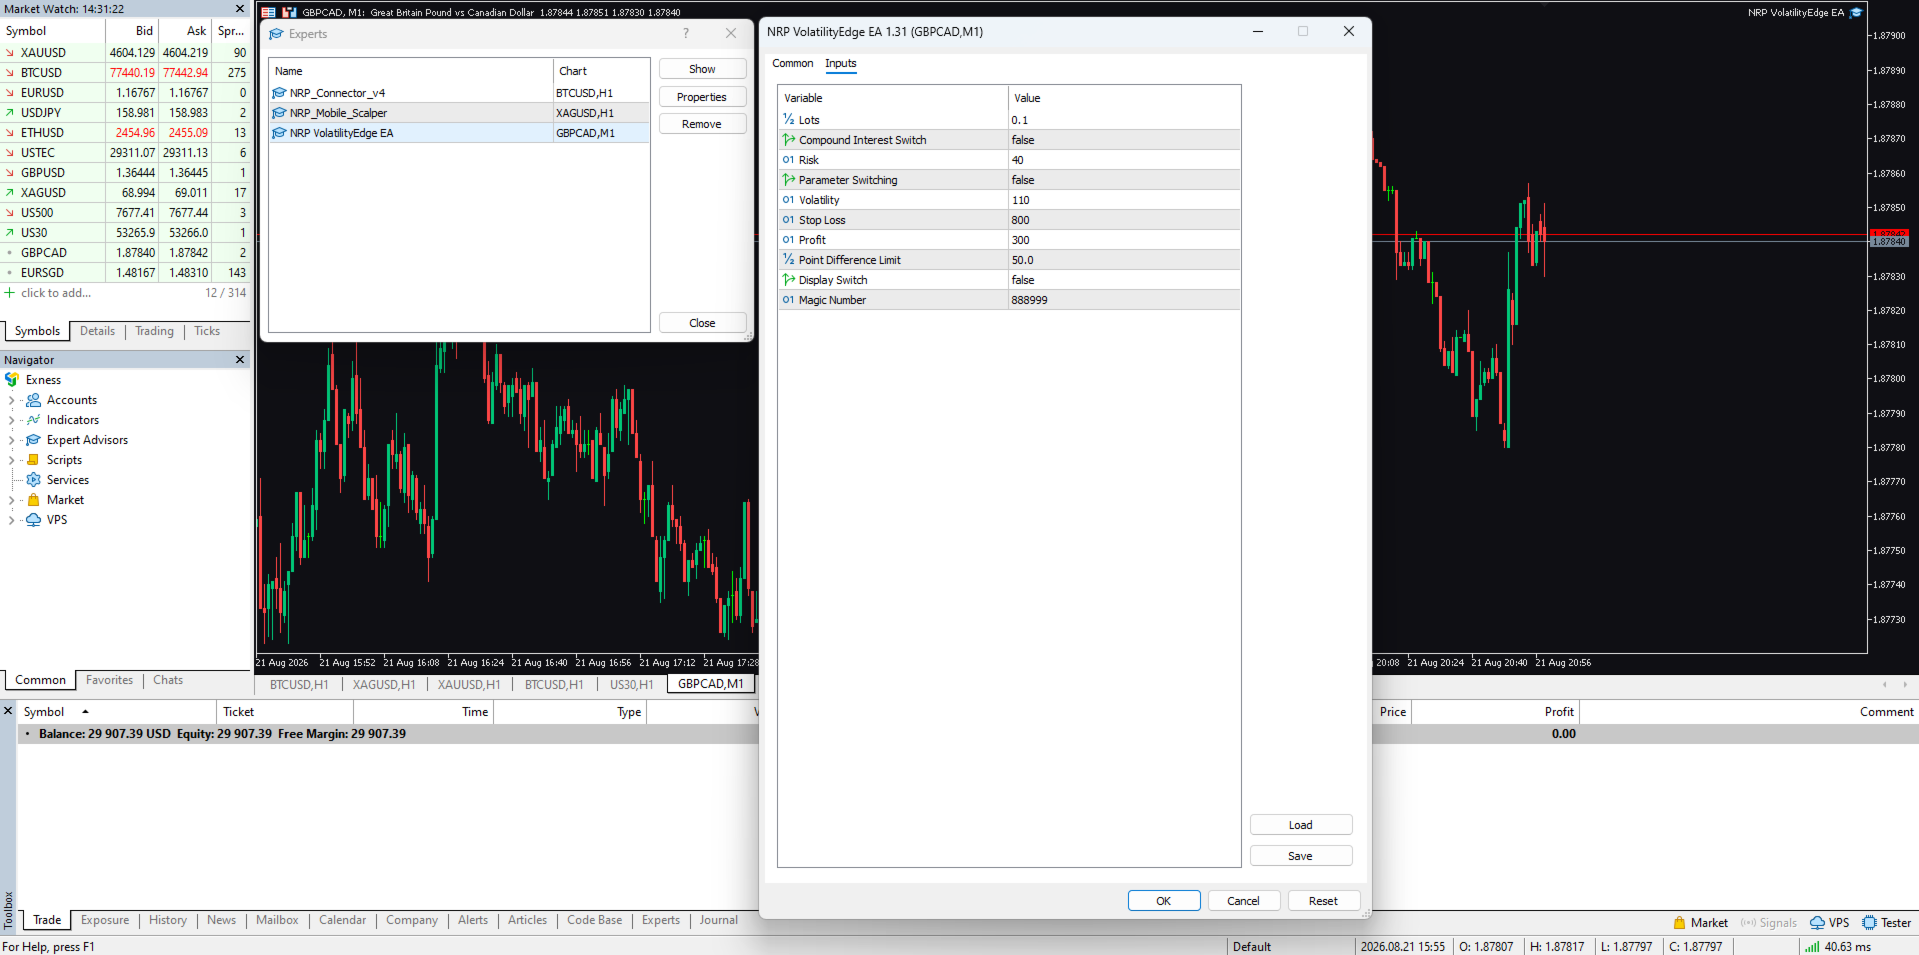The height and width of the screenshot is (955, 1919).
Task: Expand the Market tree node
Action: coord(11,500)
